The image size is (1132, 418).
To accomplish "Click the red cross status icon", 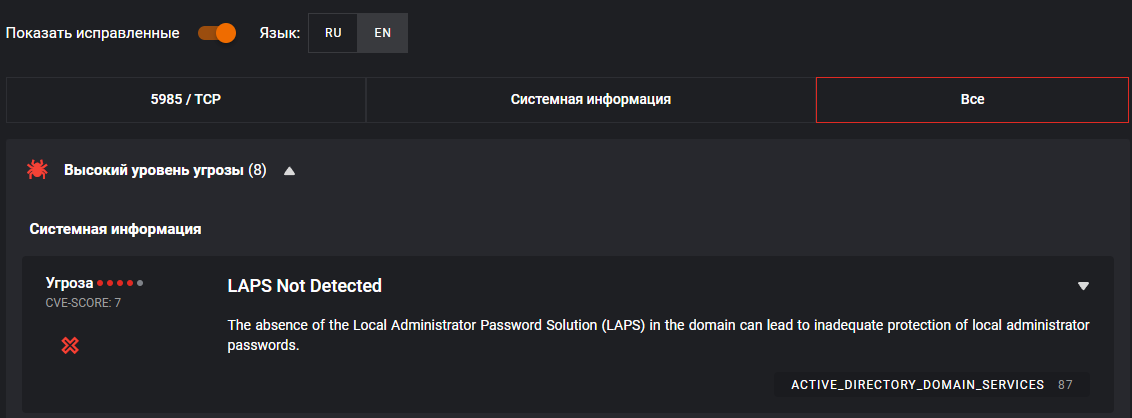I will [x=70, y=345].
